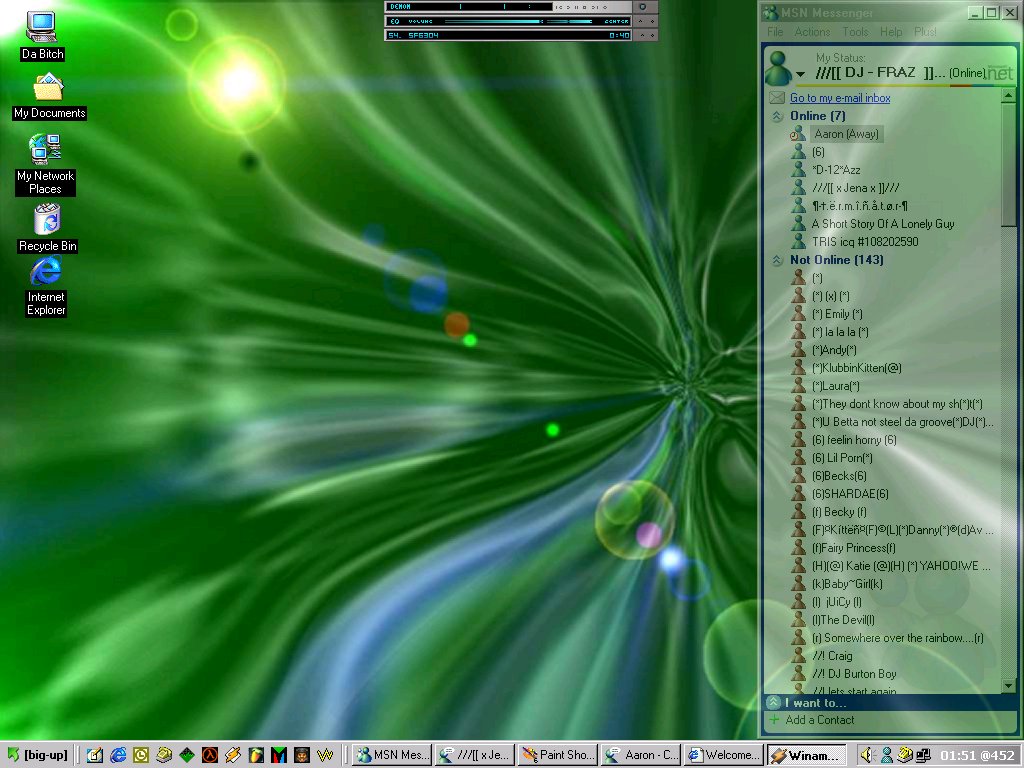Open the Actions menu in Messenger
1024x768 pixels.
click(x=812, y=32)
